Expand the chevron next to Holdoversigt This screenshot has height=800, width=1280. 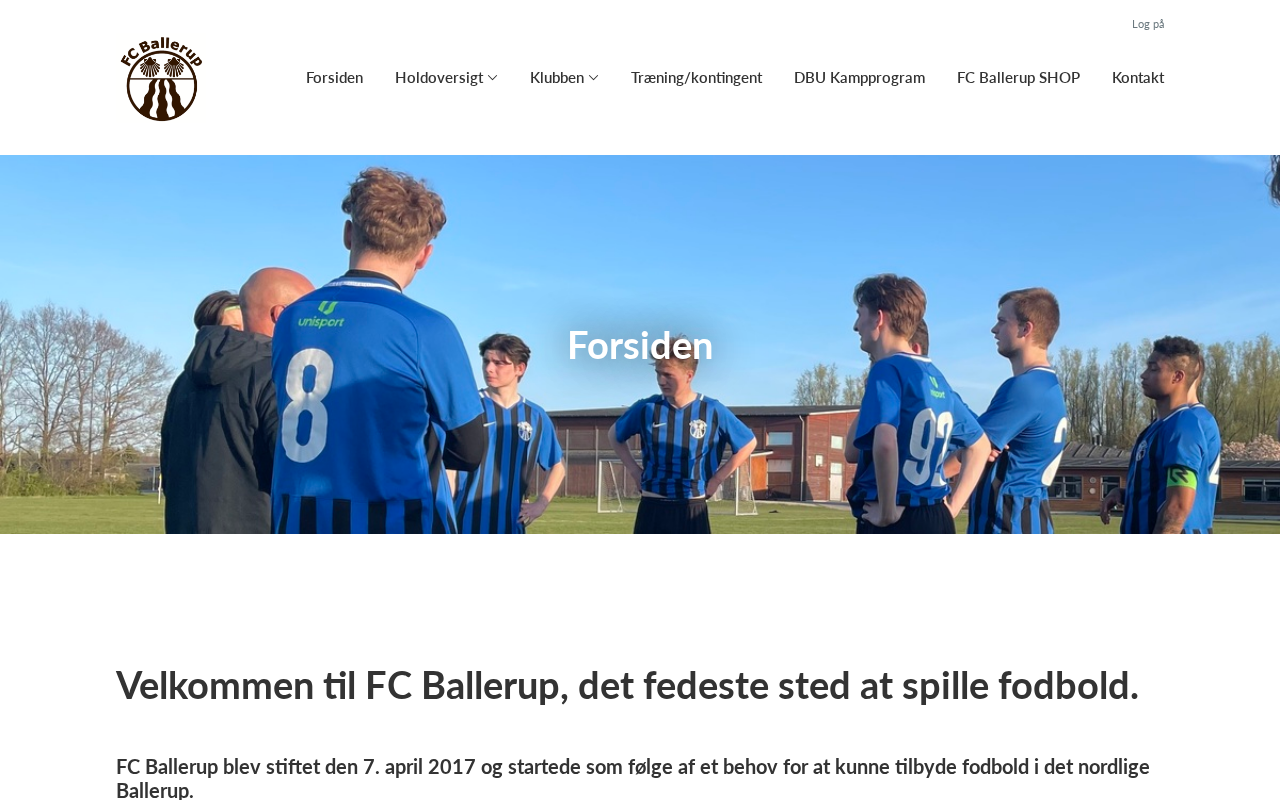492,78
